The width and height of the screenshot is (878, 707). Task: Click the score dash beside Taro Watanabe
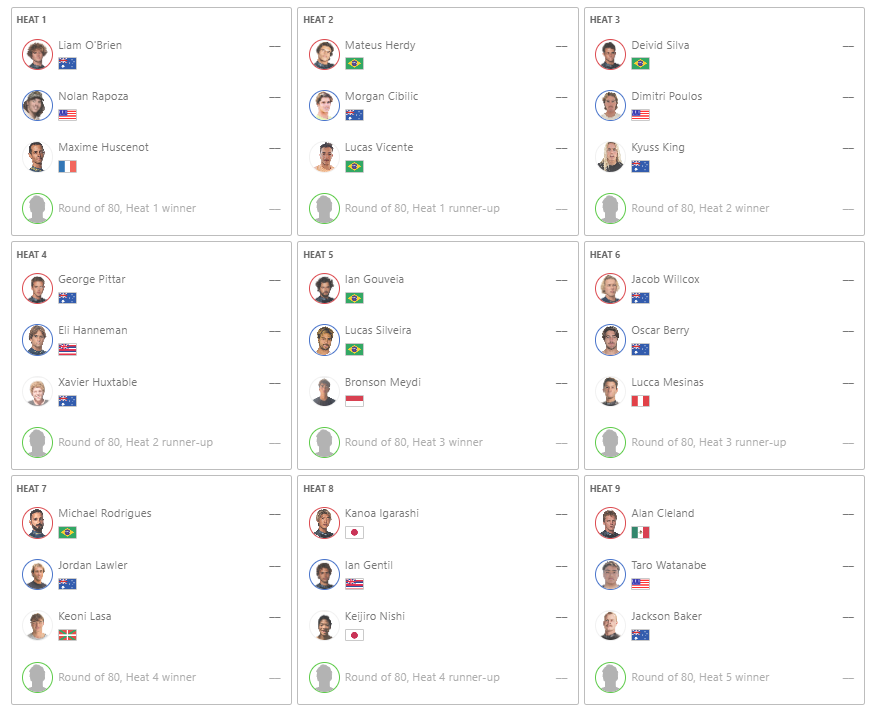point(848,566)
